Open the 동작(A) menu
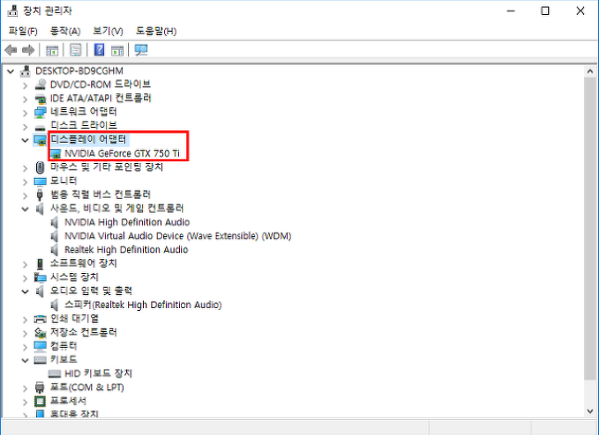Screen dimensions: 600x435 [x=65, y=31]
